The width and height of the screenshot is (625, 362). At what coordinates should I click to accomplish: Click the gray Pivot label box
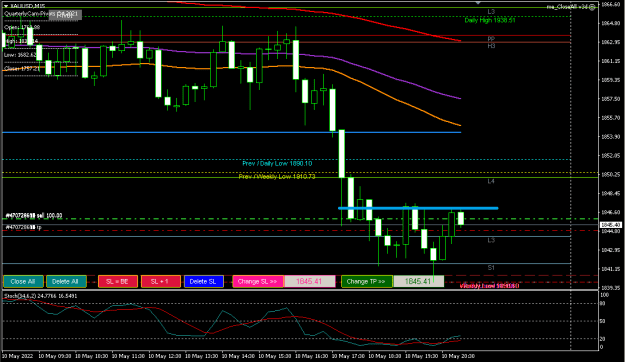point(65,15)
